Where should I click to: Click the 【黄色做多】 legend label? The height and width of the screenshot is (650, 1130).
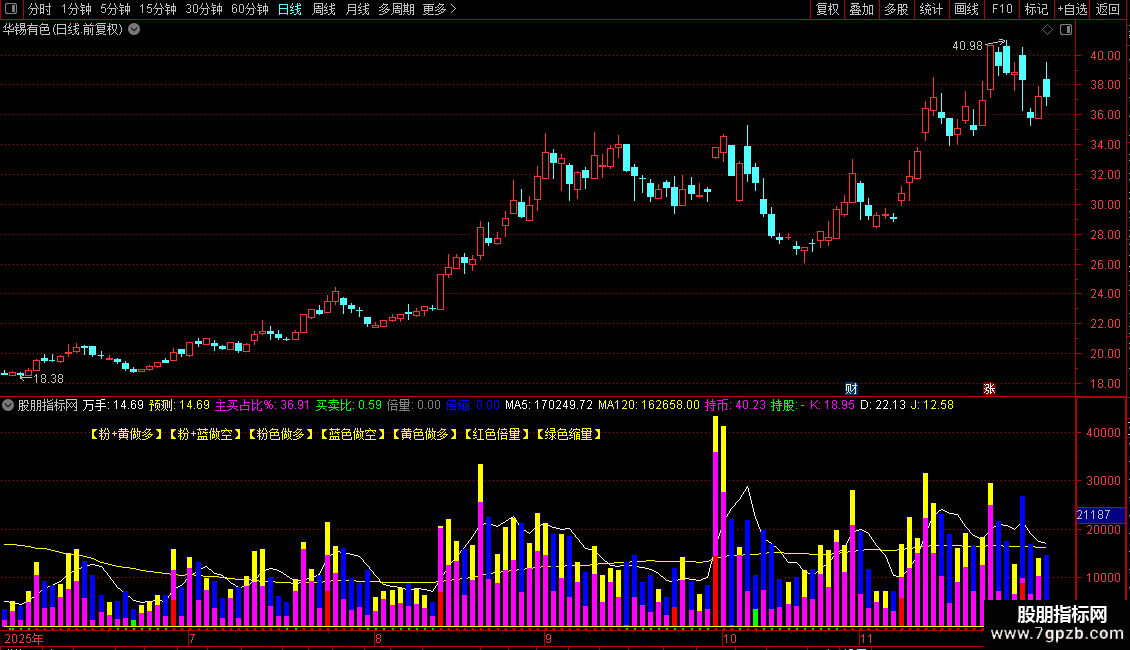(424, 434)
